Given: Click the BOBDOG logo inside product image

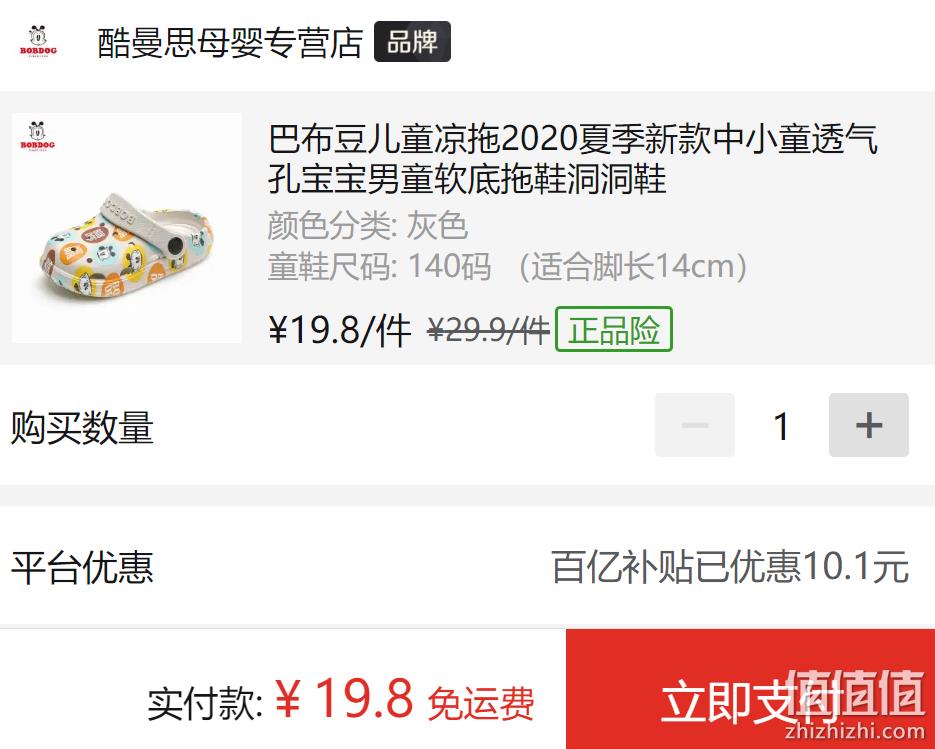Looking at the screenshot, I should 37,136.
